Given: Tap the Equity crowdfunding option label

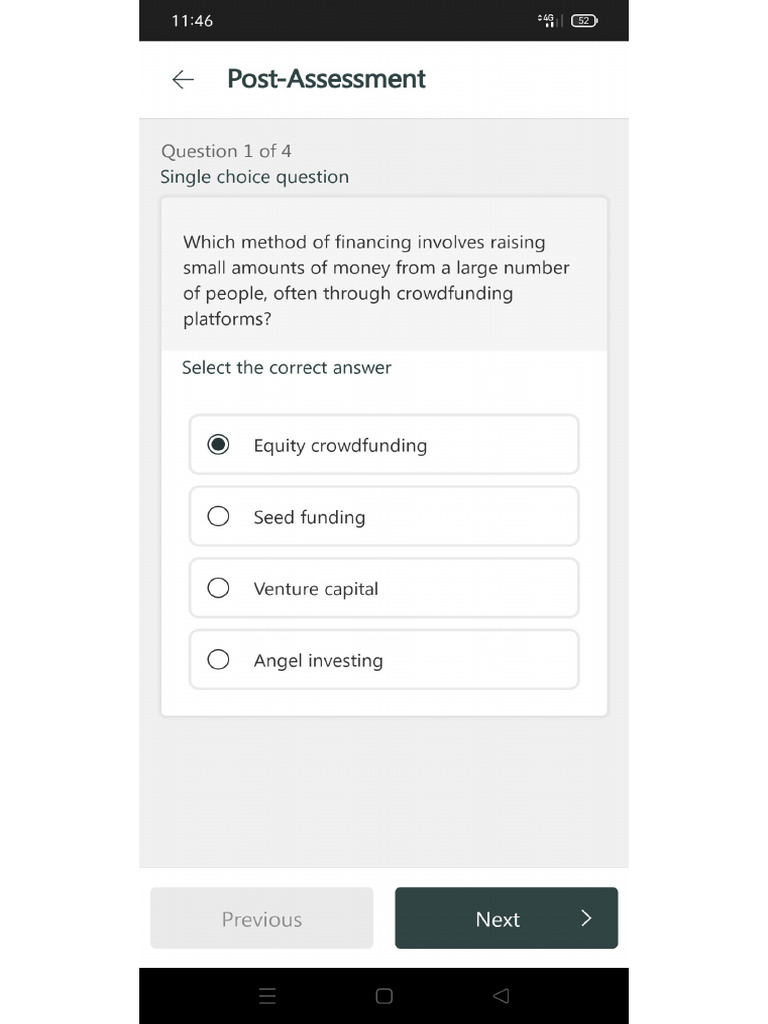Looking at the screenshot, I should [340, 446].
